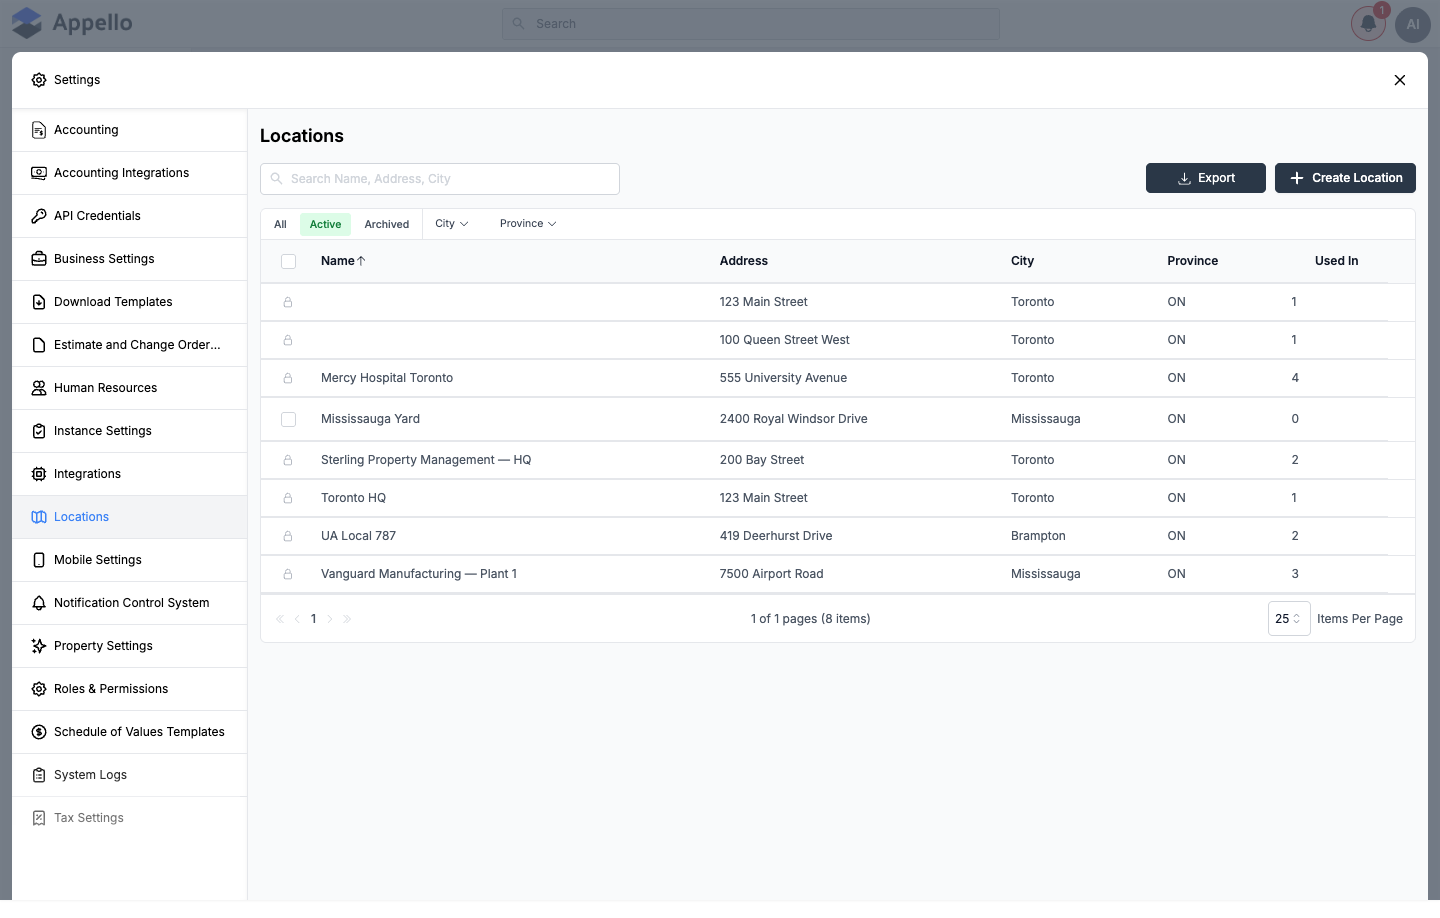1440x918 pixels.
Task: Click sort arrow next to Name header
Action: [x=362, y=261]
